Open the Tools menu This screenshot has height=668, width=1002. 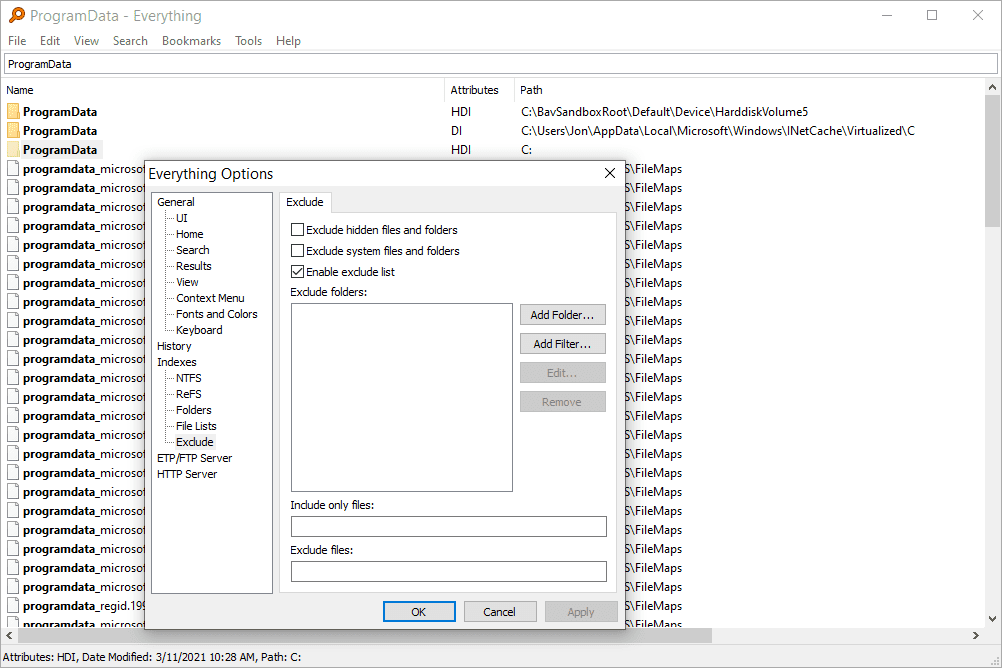(x=248, y=41)
